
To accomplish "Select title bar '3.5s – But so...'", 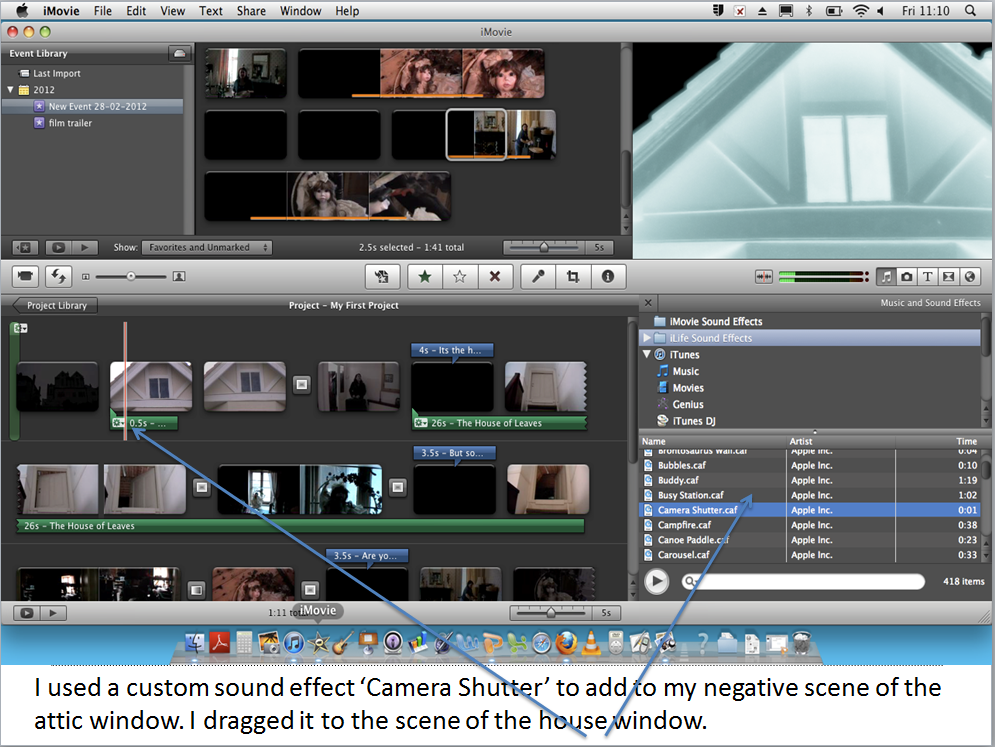I will click(454, 453).
